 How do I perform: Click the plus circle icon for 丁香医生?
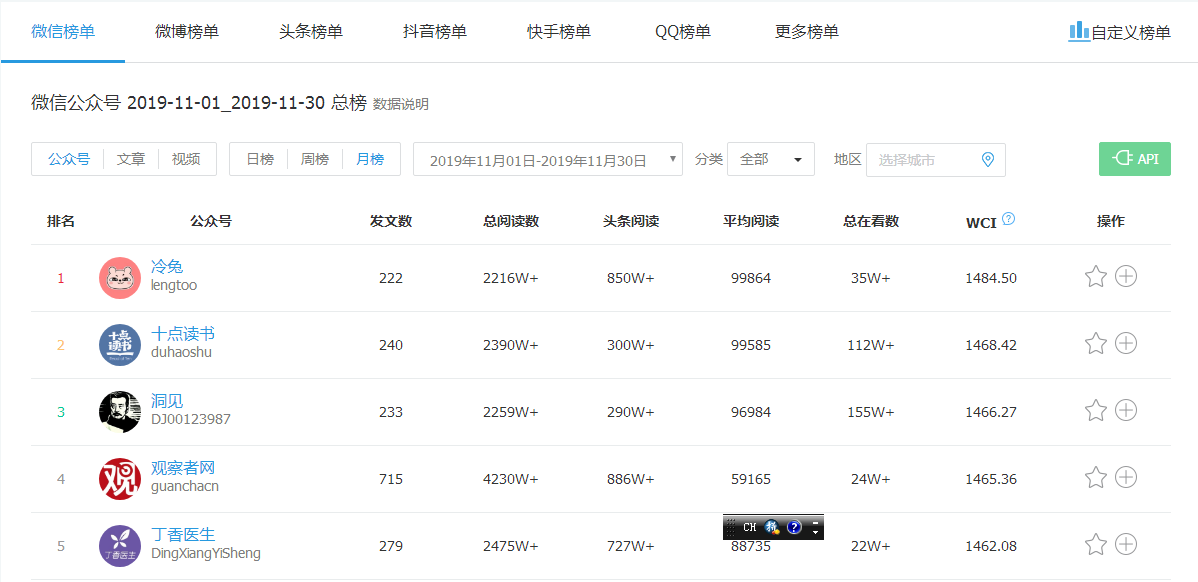click(1126, 545)
